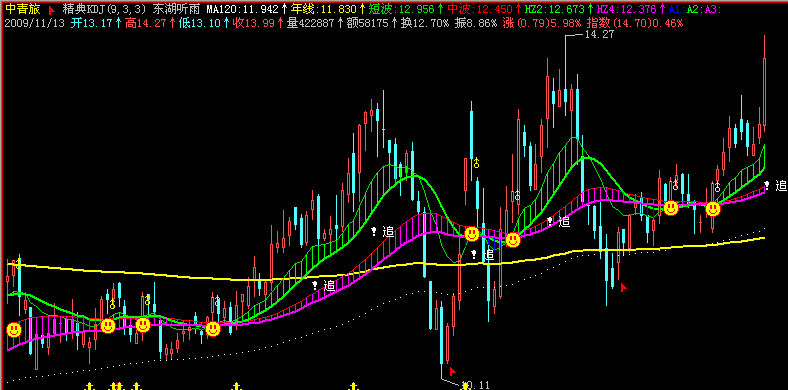Click the third smiley face from the left

(x=143, y=325)
